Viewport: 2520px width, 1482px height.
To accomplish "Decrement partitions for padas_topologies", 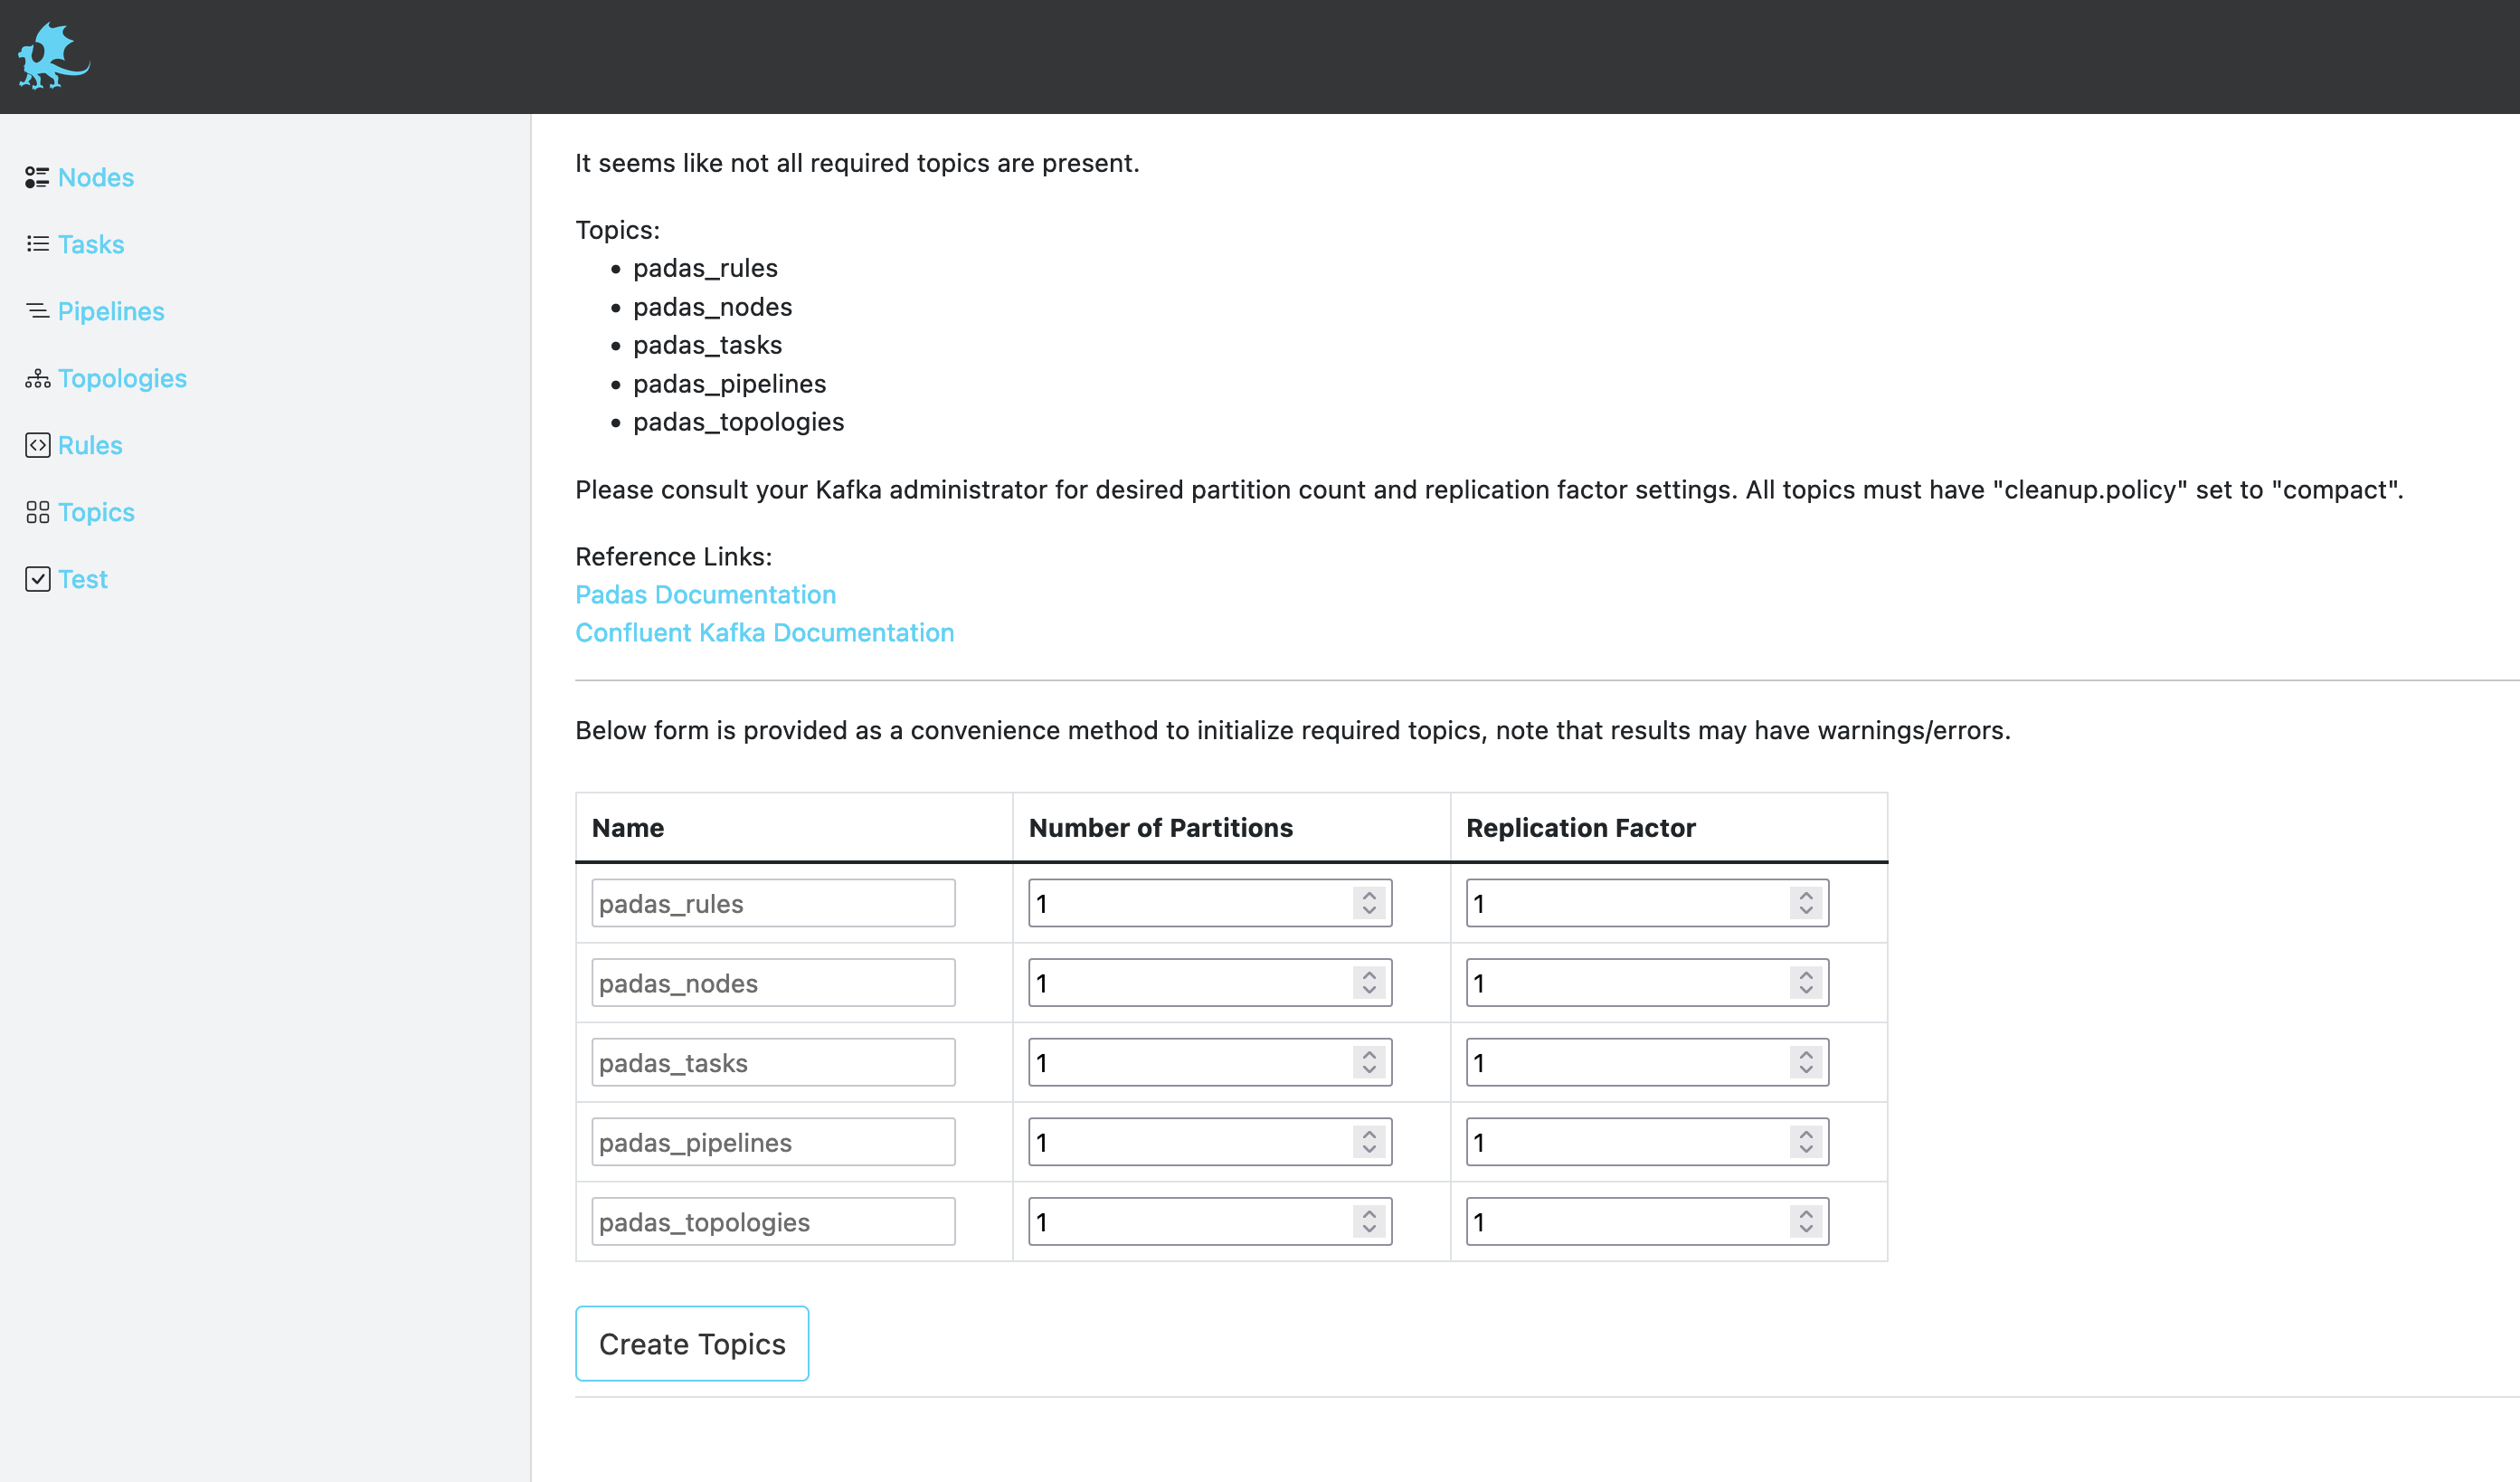I will tap(1370, 1228).
